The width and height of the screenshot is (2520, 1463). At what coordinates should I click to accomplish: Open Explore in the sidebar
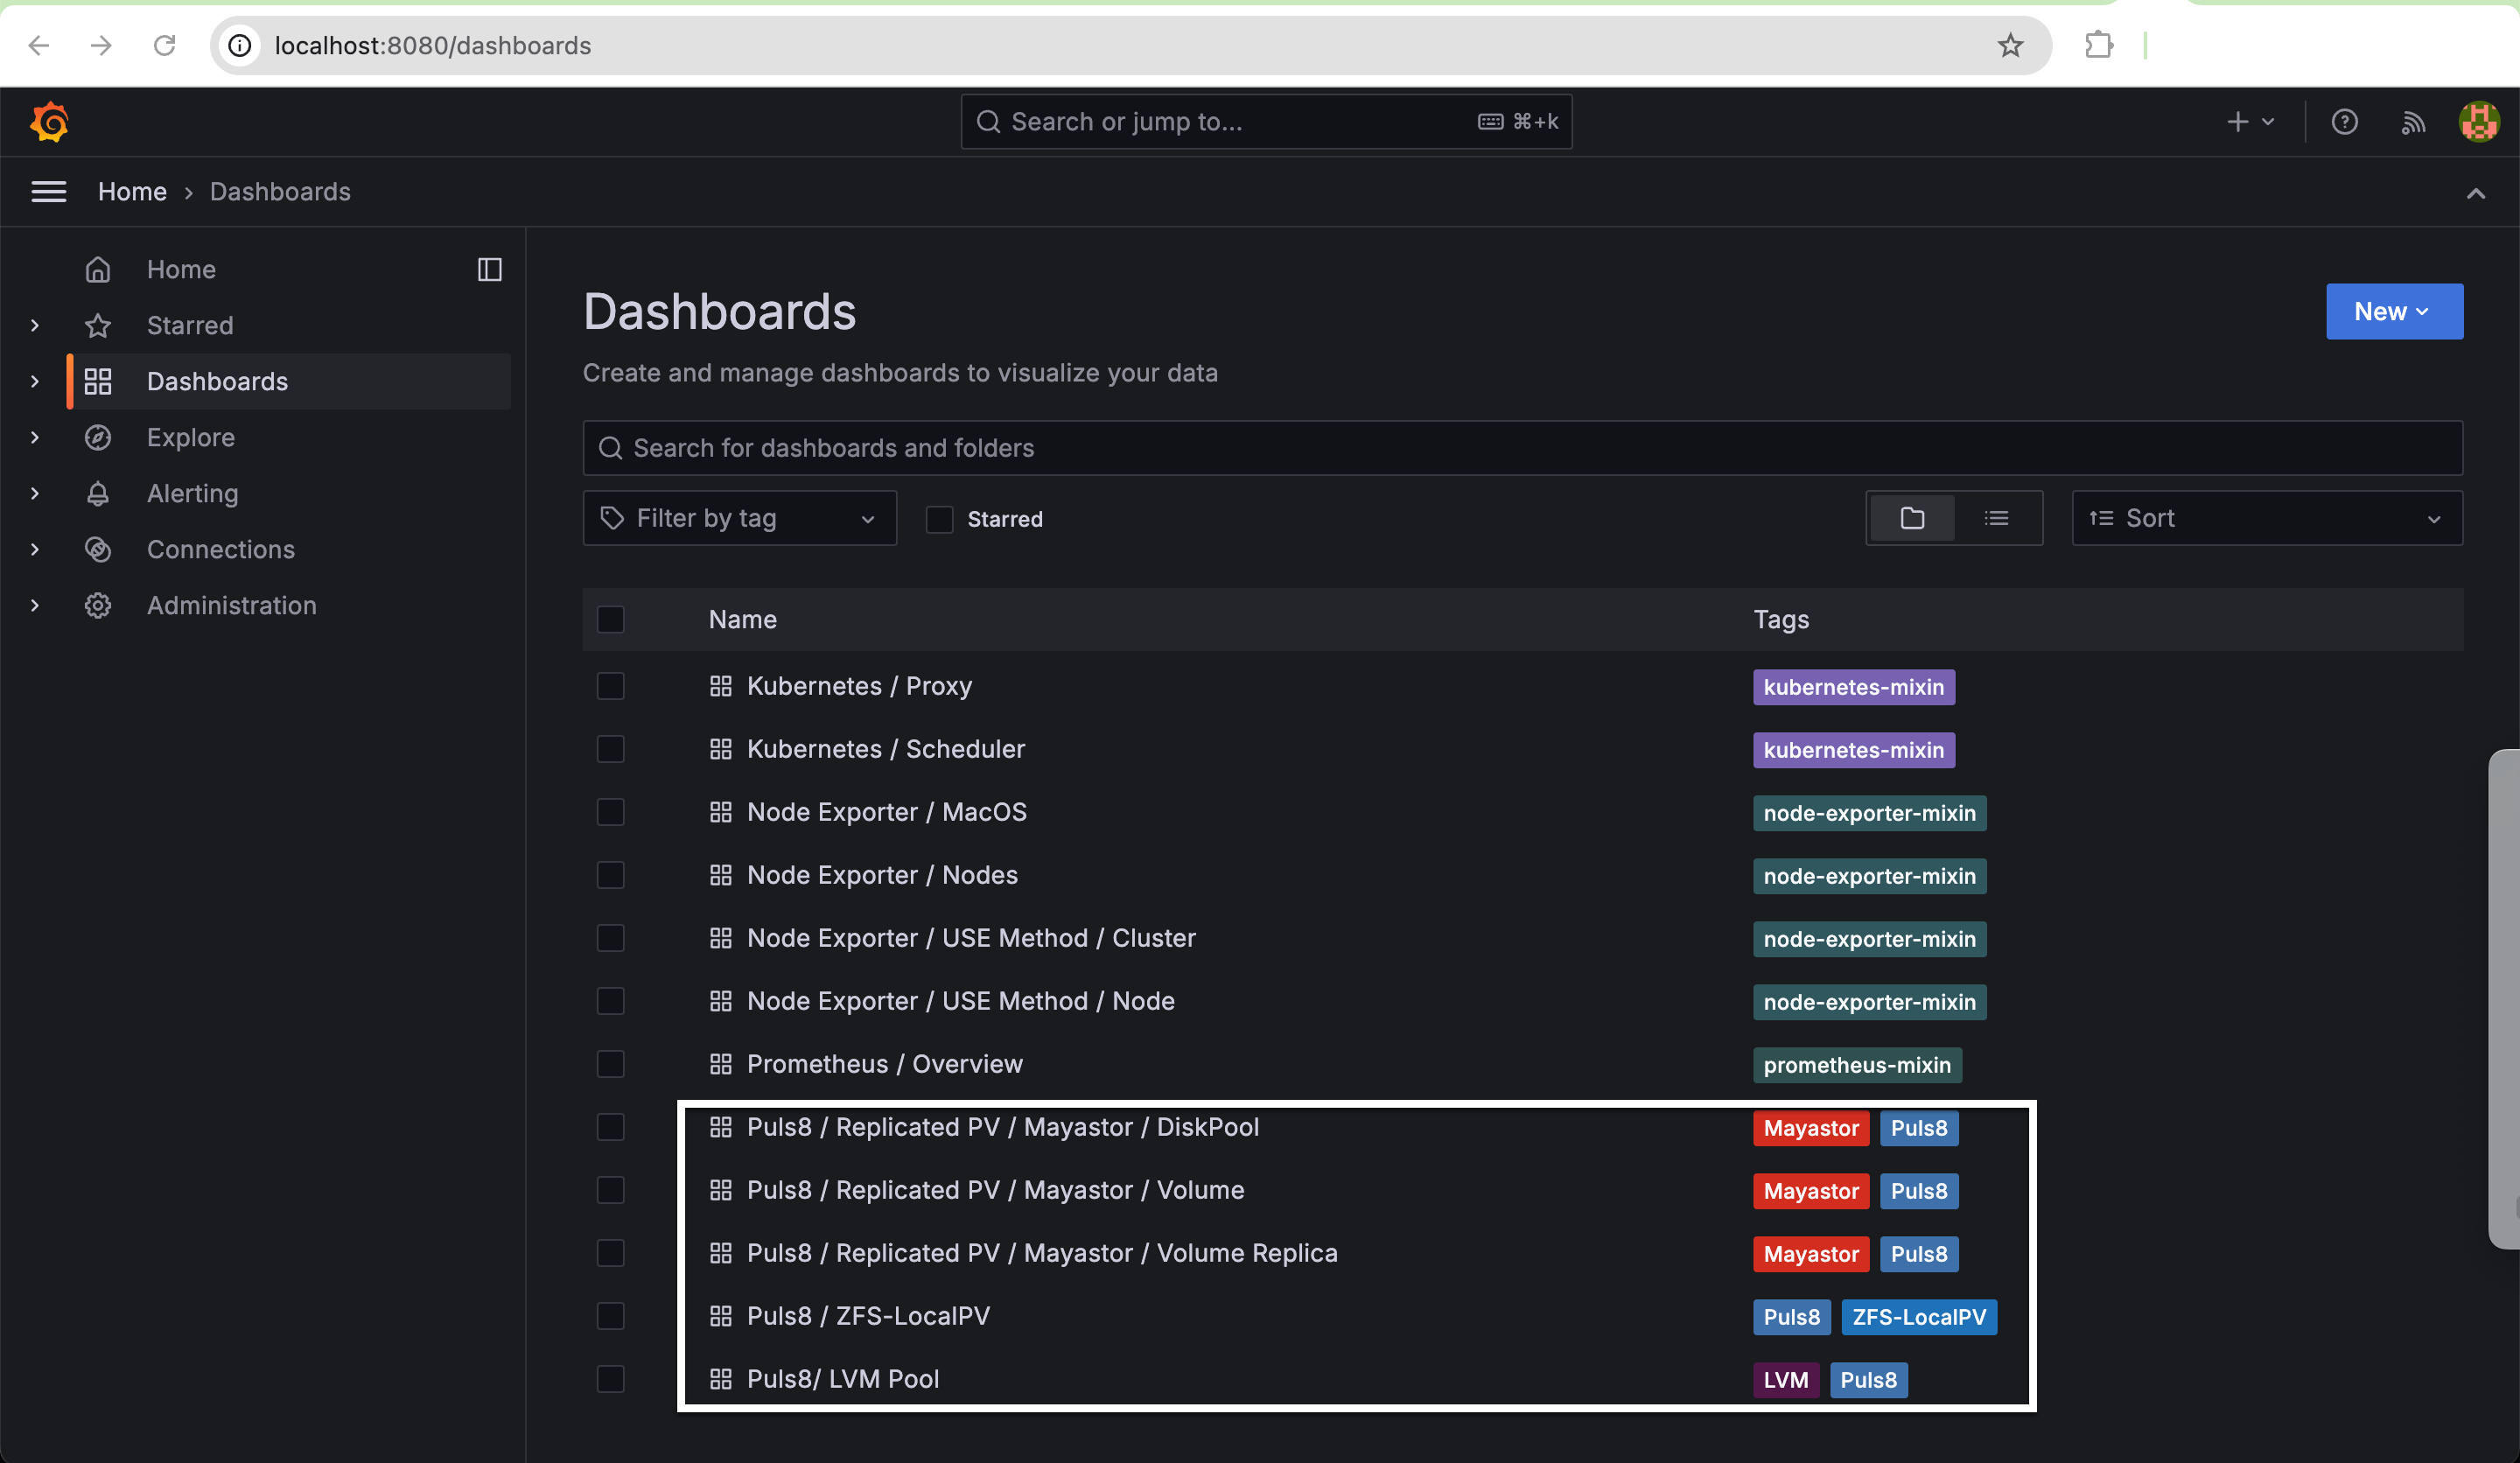point(190,438)
